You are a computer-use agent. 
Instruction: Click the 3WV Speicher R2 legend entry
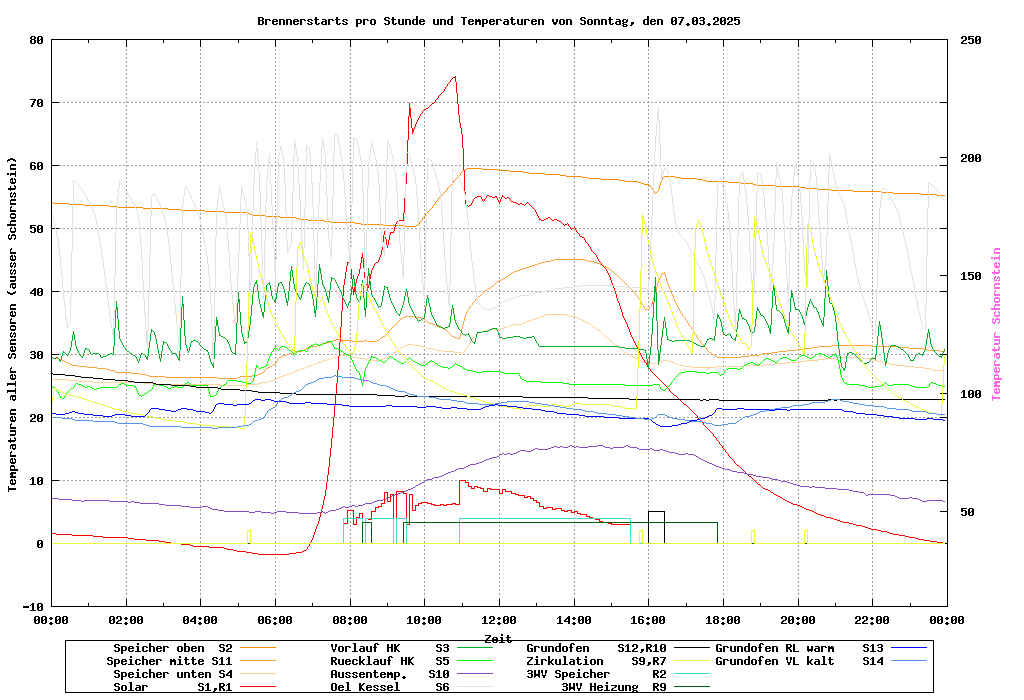tap(596, 674)
